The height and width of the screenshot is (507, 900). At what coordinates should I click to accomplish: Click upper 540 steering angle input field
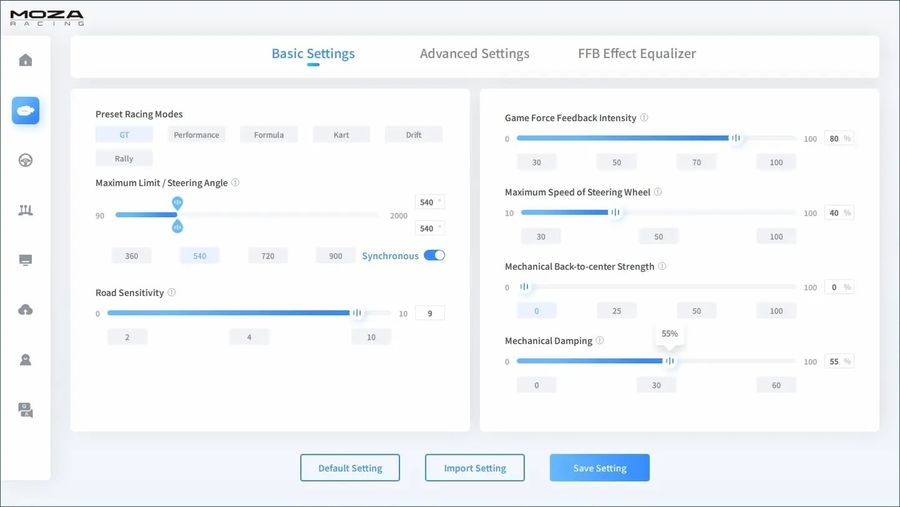point(429,202)
